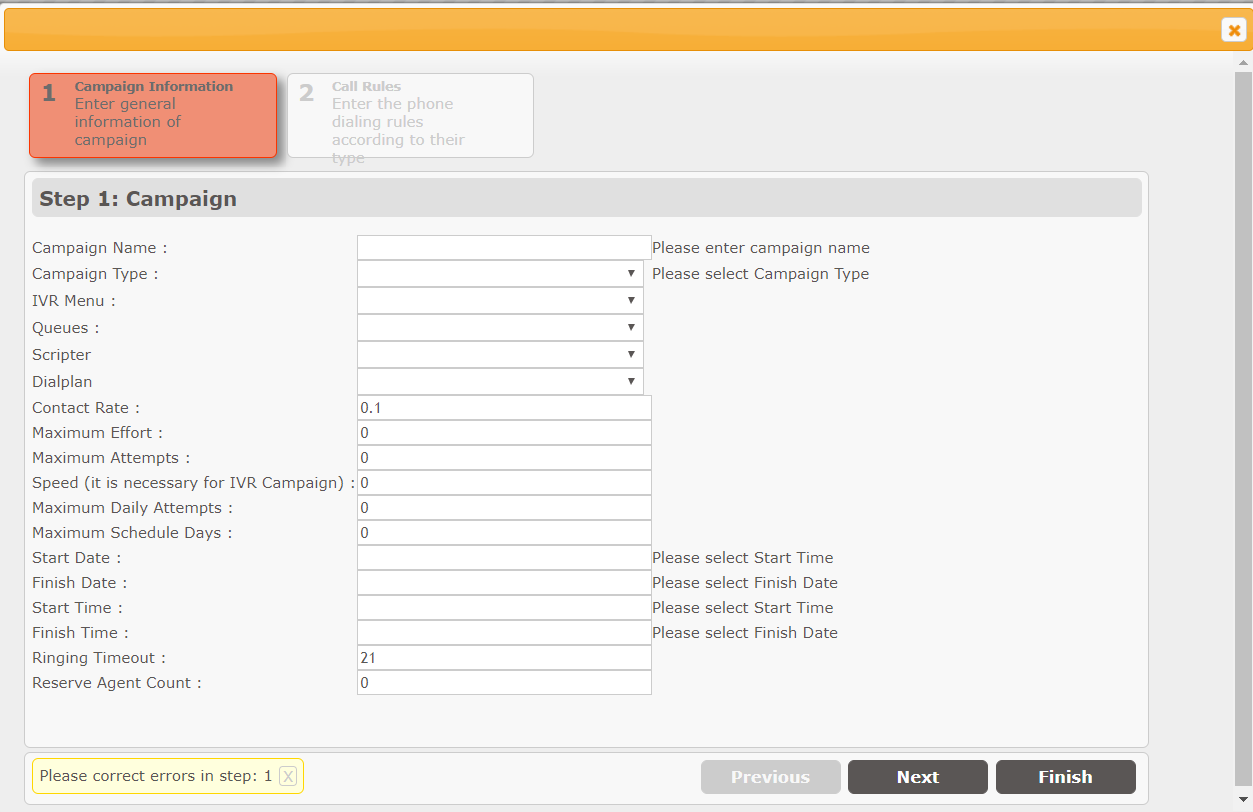Viewport: 1253px width, 812px height.
Task: Switch to the Call Rules step
Action: click(x=410, y=115)
